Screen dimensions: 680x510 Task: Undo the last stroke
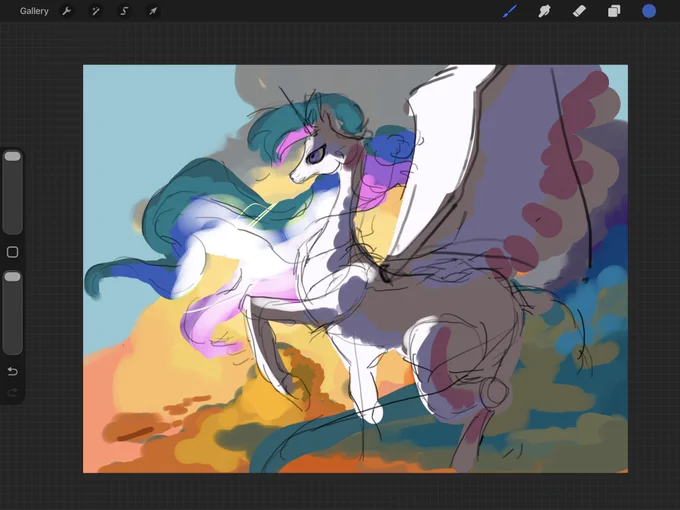click(x=13, y=372)
